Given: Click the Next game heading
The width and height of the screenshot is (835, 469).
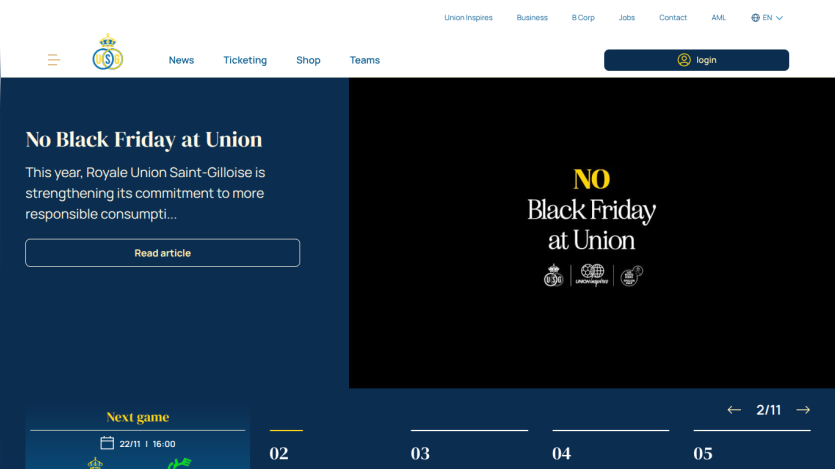Looking at the screenshot, I should (x=137, y=417).
